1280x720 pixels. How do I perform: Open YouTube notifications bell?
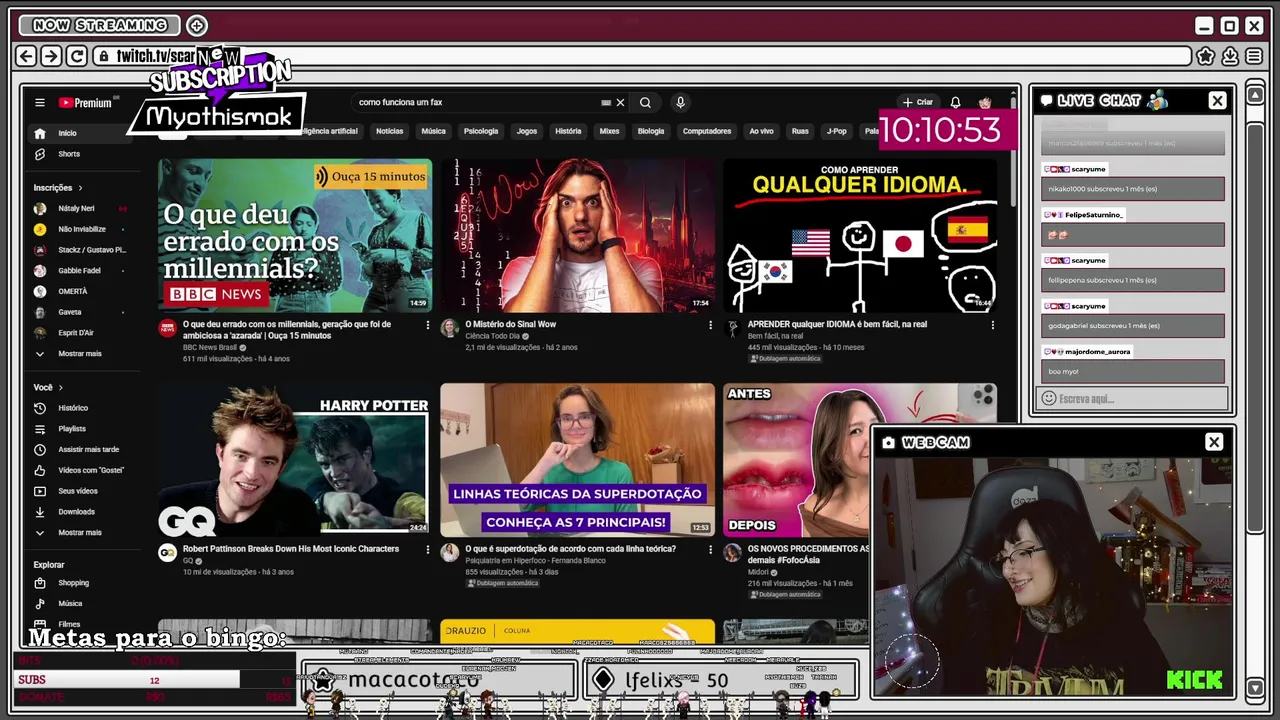[x=955, y=102]
